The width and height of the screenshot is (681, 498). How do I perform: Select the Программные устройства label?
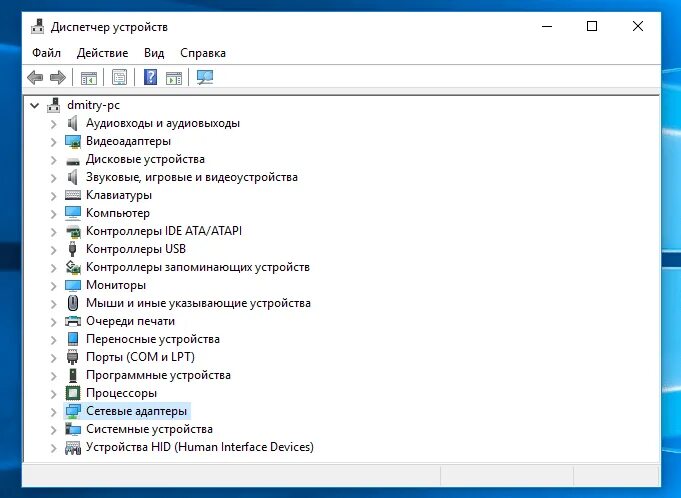pos(158,375)
